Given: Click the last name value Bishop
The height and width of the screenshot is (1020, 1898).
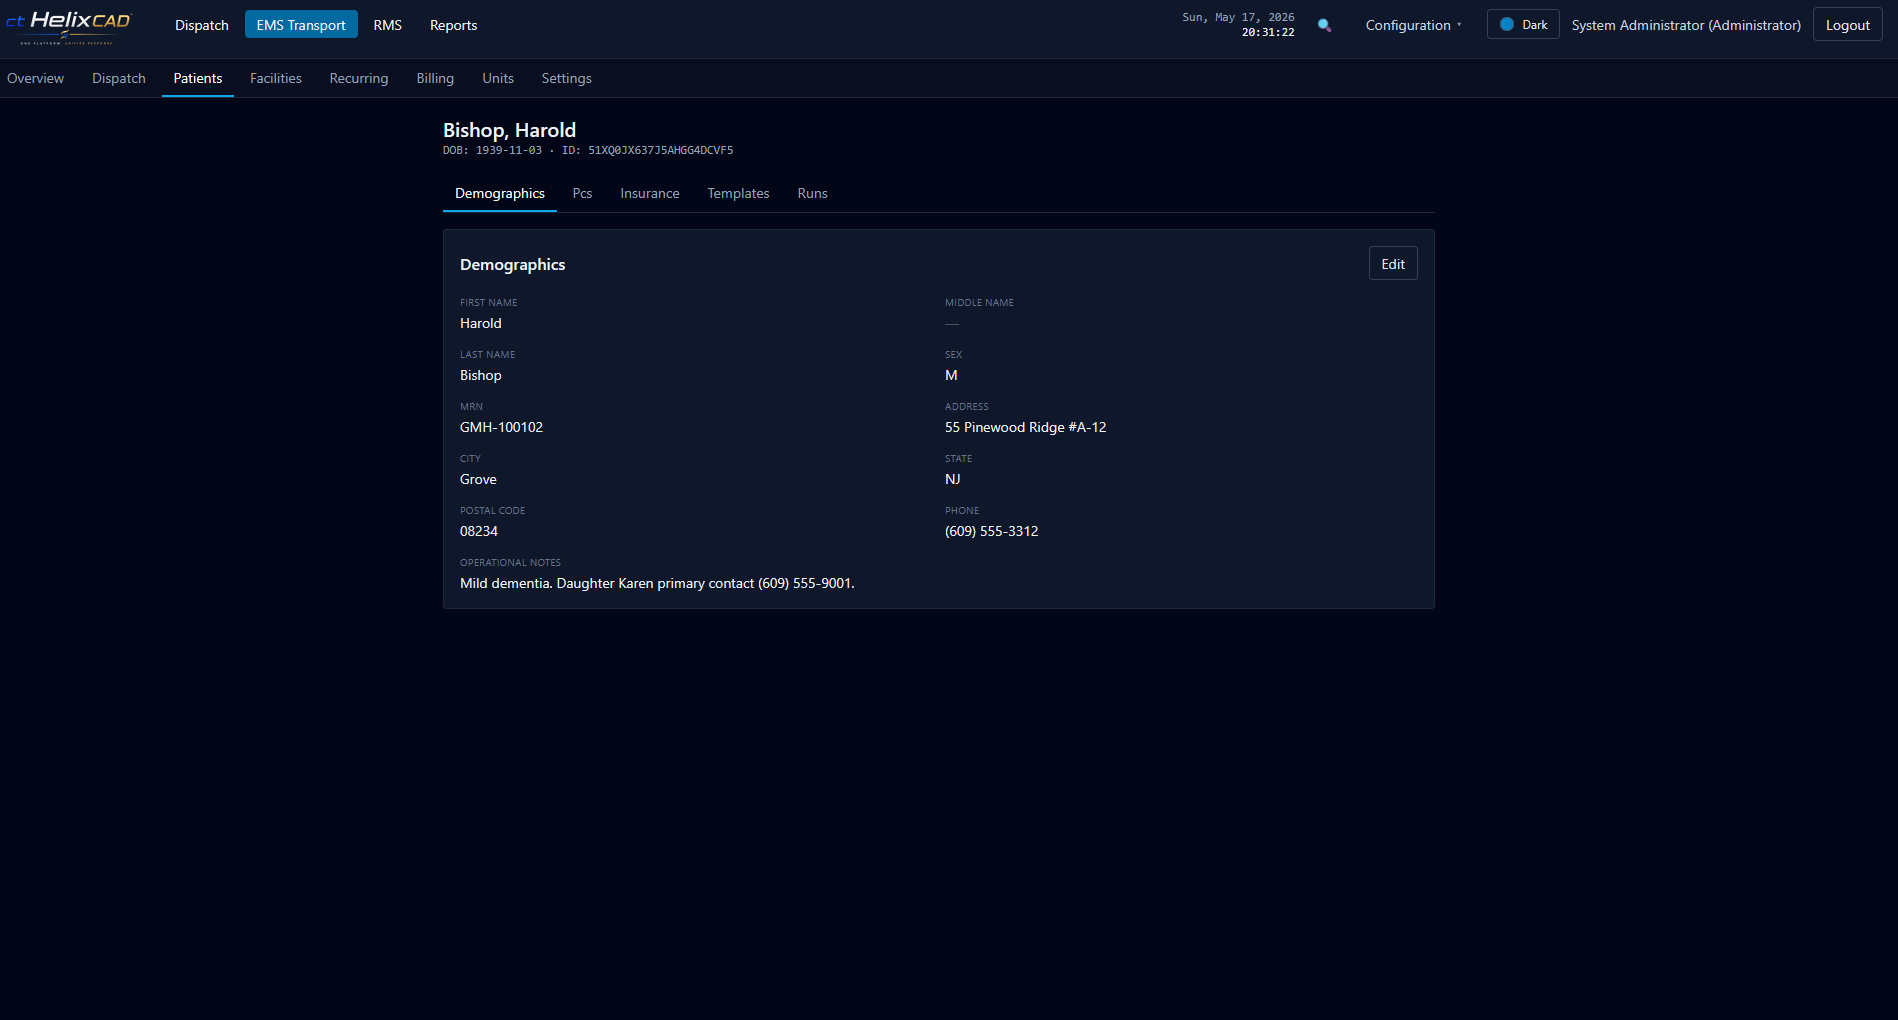Looking at the screenshot, I should tap(481, 375).
